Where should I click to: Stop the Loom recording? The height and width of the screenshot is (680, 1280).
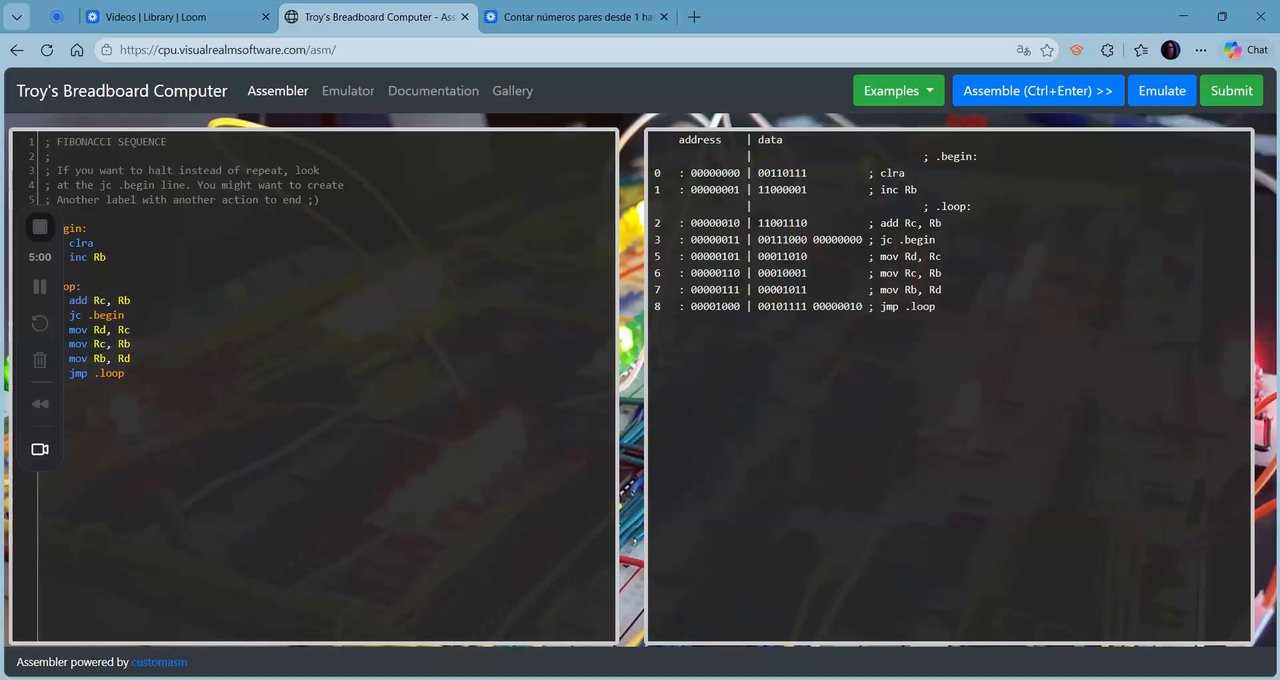(40, 227)
